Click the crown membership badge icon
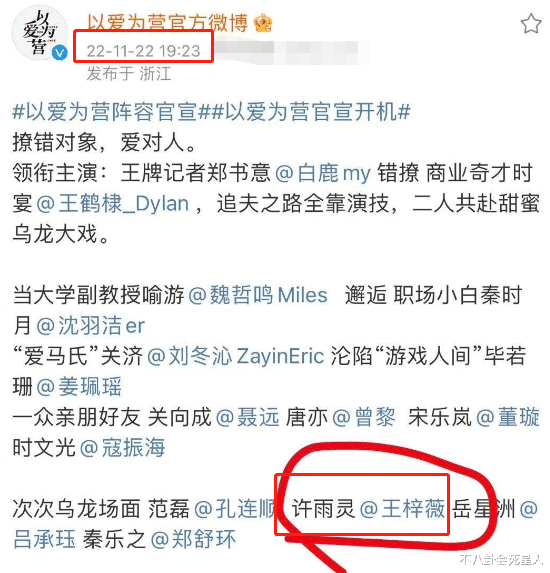Screen dimensions: 550x573 pos(263,24)
